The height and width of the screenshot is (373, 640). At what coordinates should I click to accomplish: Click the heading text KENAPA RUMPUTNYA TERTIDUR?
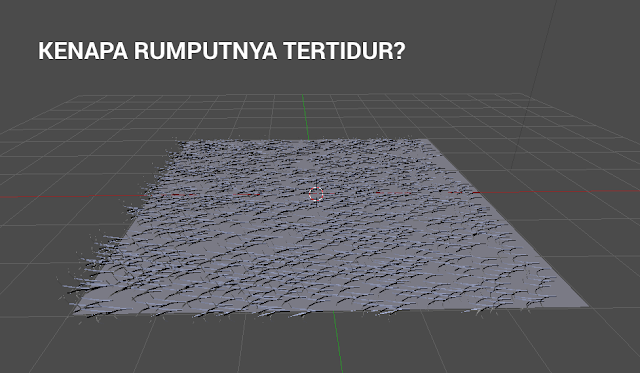click(222, 51)
